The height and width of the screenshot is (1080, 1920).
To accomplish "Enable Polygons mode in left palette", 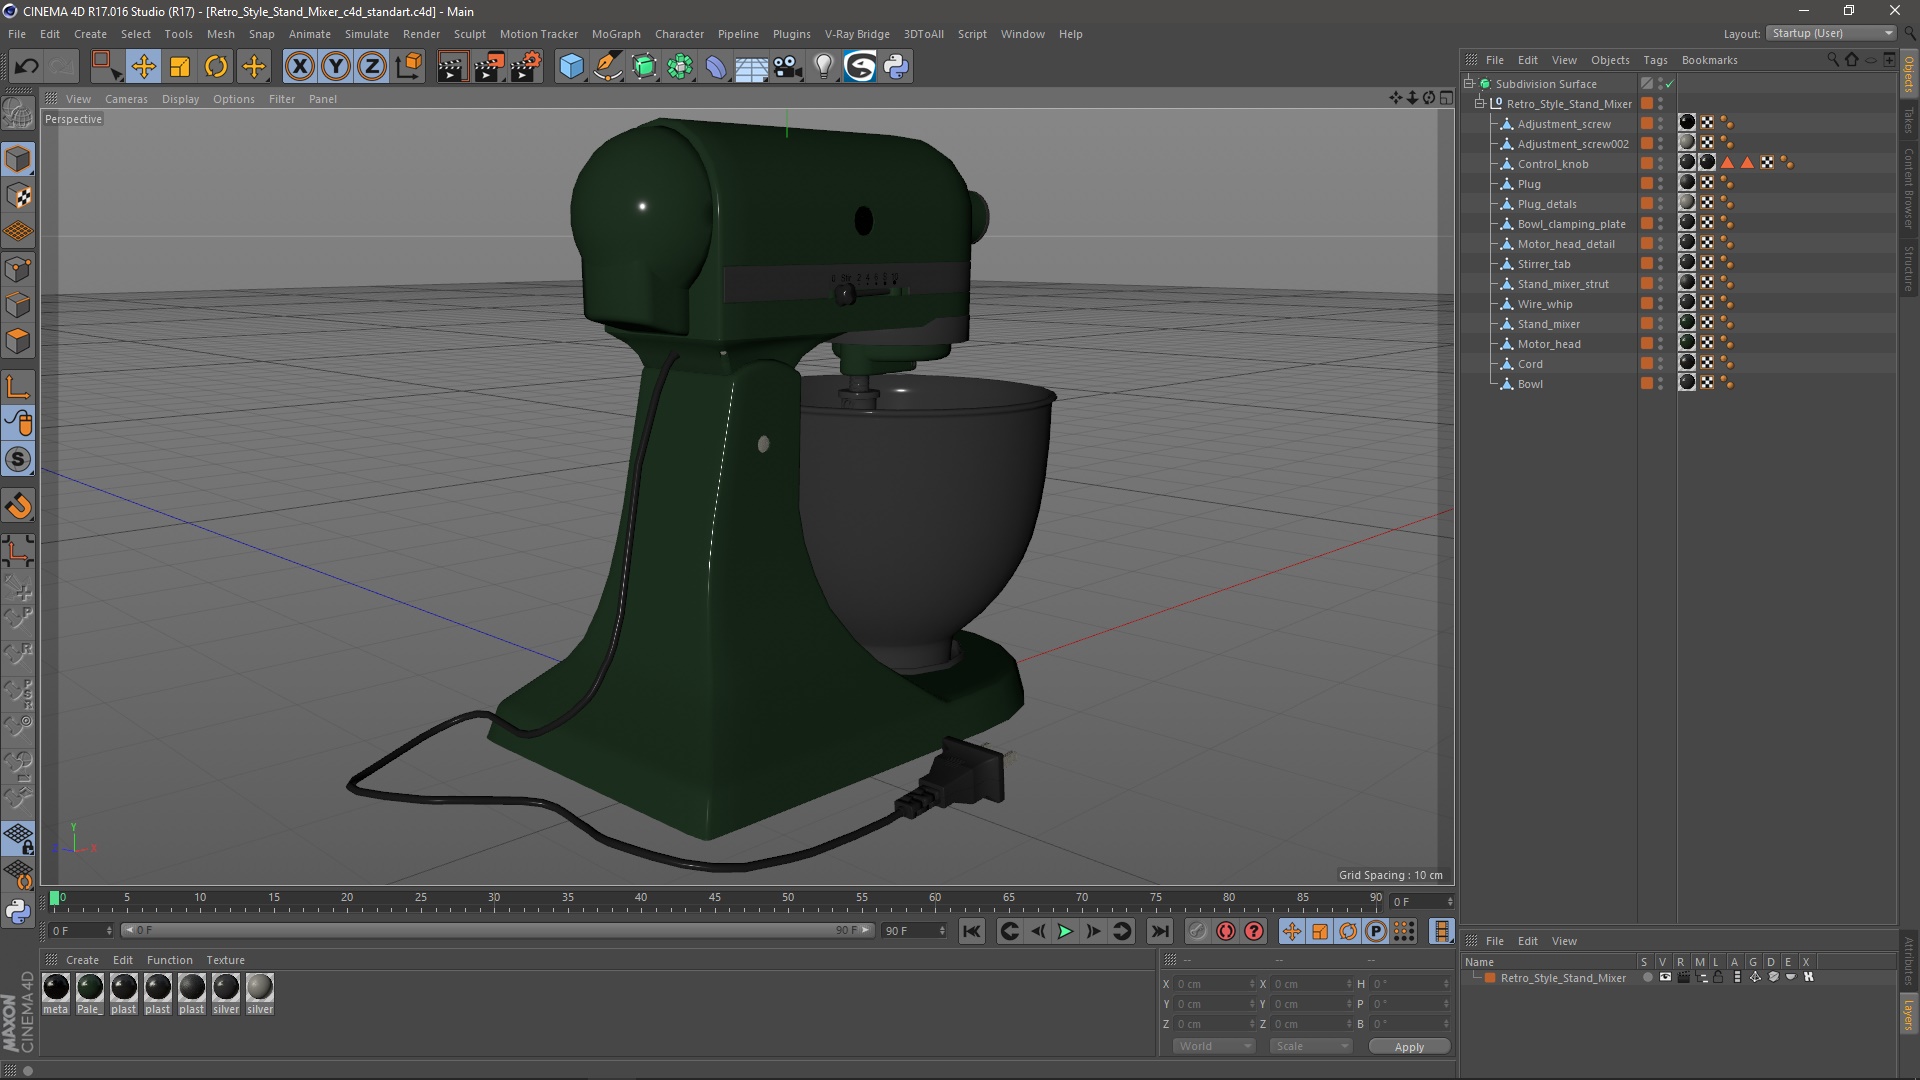I will [x=18, y=341].
